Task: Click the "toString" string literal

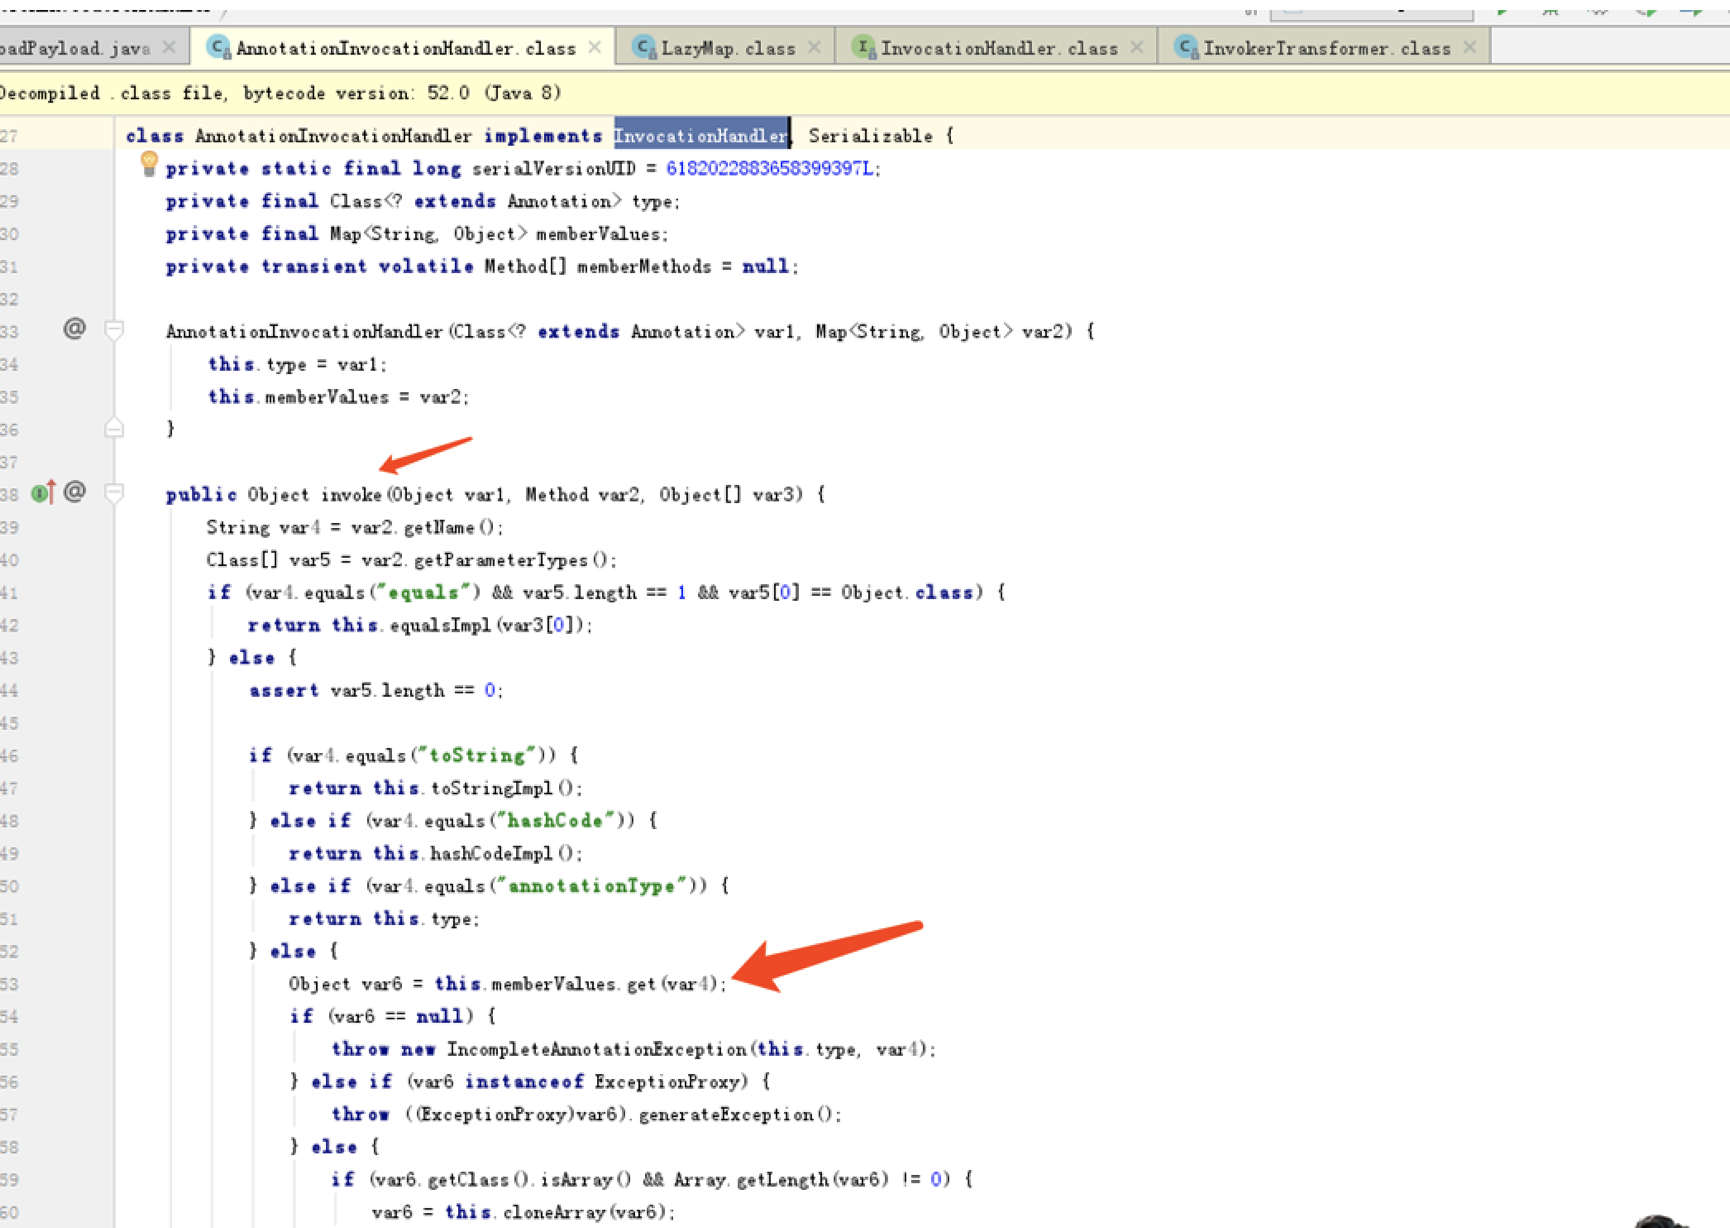Action: coord(476,756)
